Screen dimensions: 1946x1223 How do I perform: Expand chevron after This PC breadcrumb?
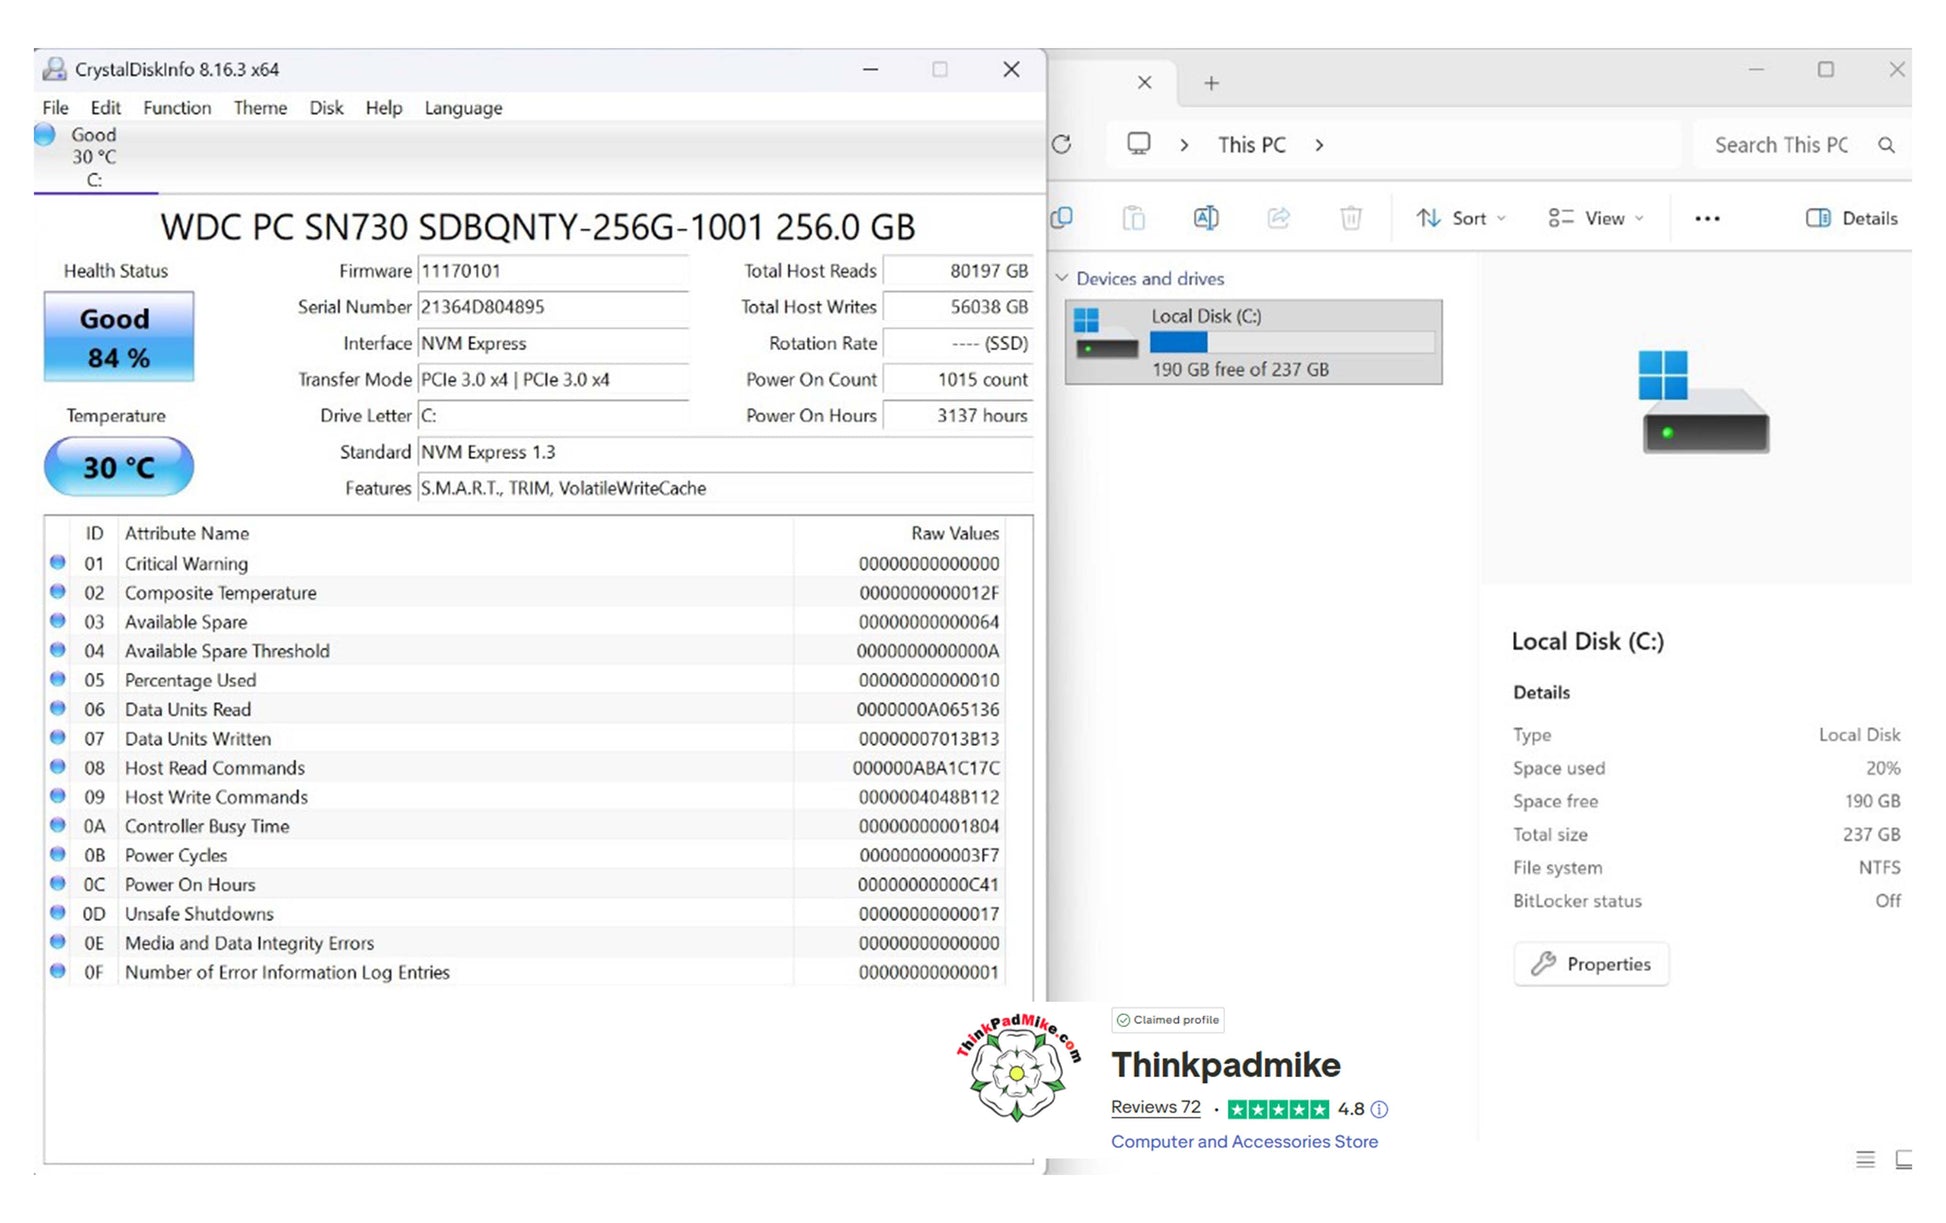pyautogui.click(x=1320, y=145)
